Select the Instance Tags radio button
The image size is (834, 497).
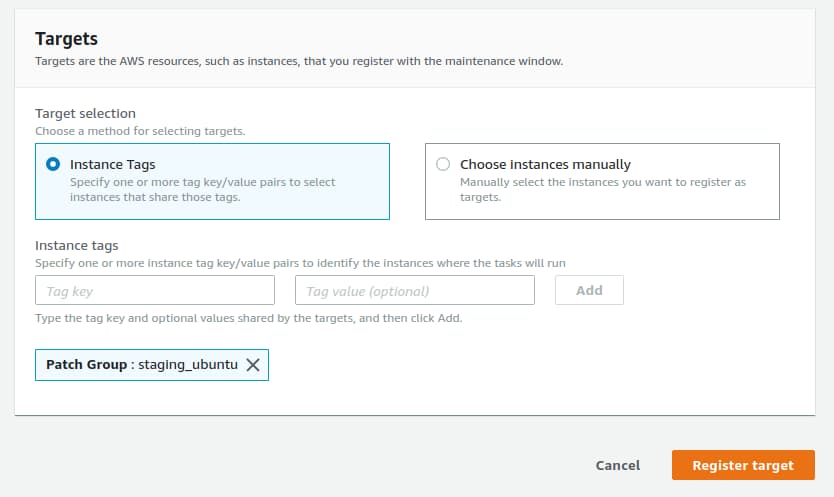[54, 164]
